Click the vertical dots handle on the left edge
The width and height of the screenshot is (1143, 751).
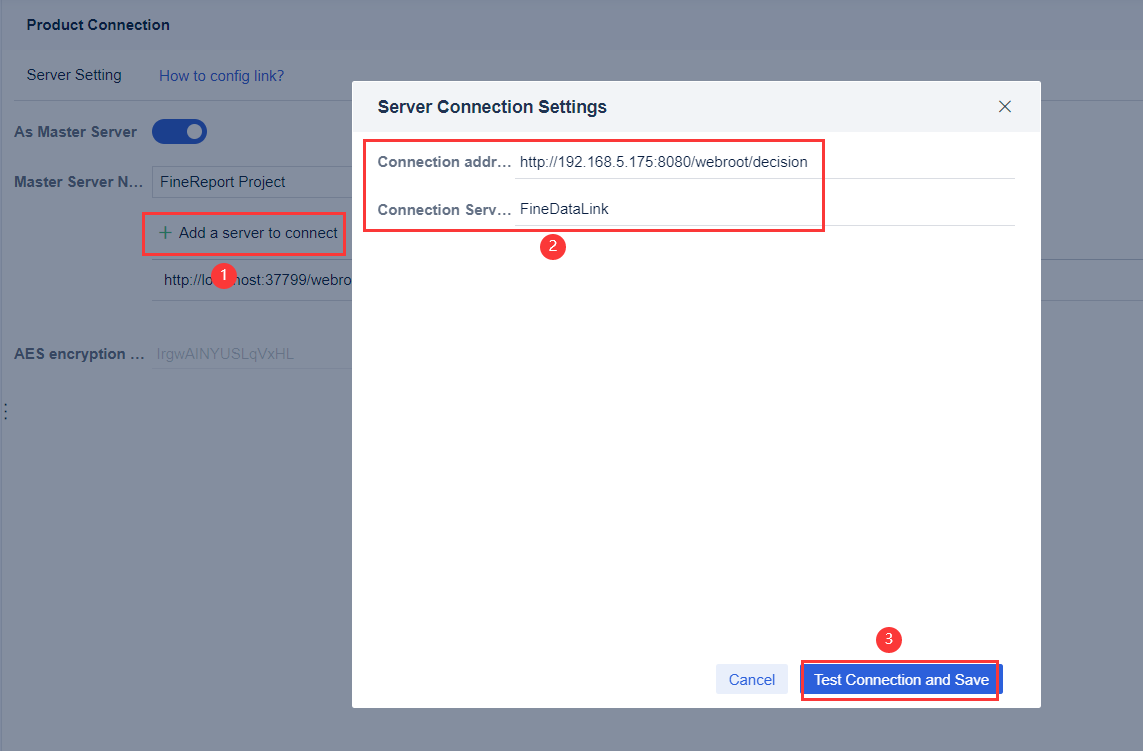[5, 411]
